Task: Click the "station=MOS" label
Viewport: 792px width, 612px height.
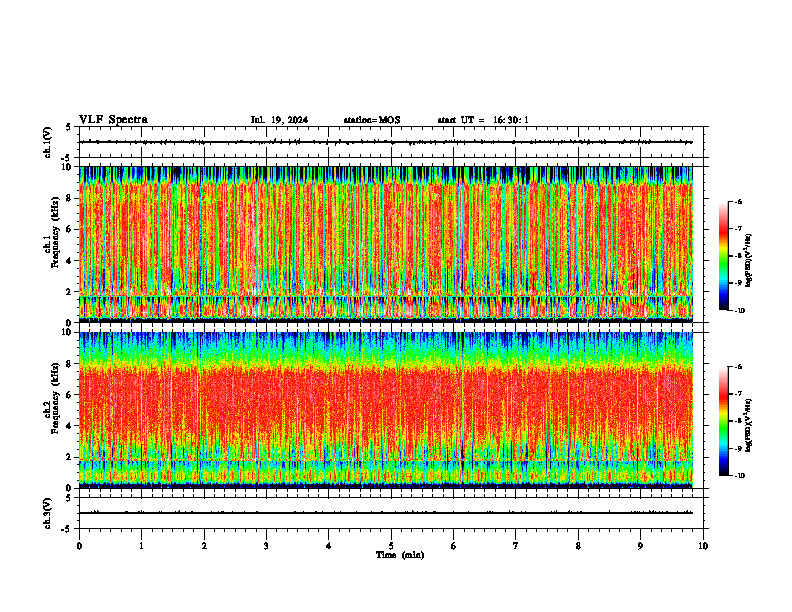Action: (372, 120)
